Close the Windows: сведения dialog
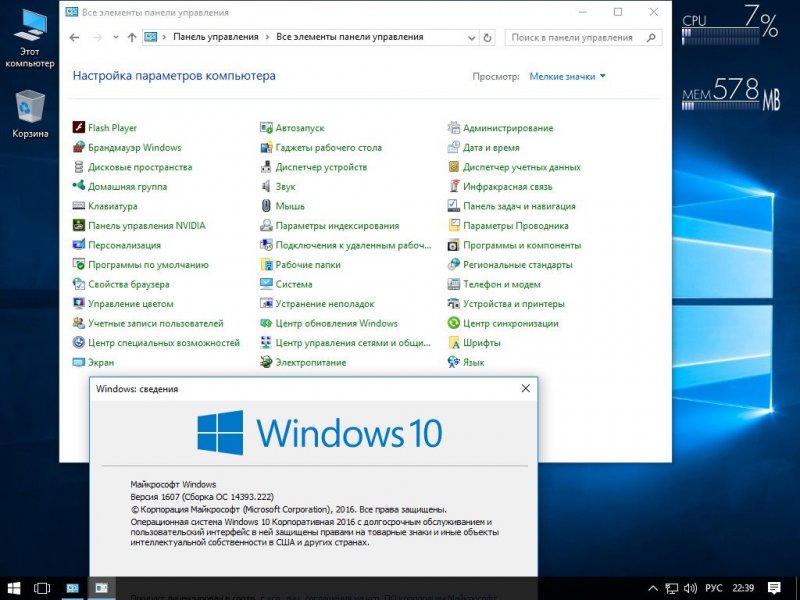Image resolution: width=800 pixels, height=600 pixels. pyautogui.click(x=526, y=388)
